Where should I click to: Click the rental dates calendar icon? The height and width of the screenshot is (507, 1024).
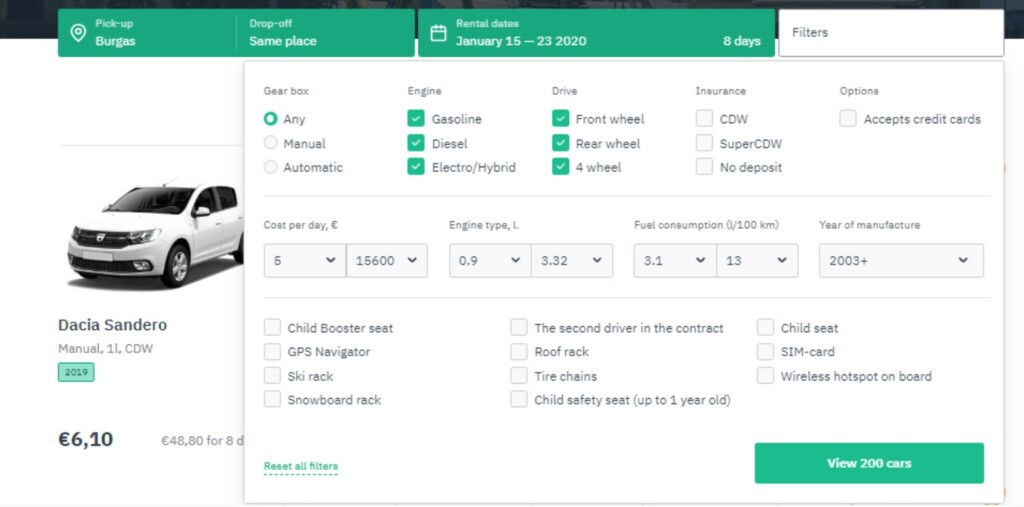coord(438,33)
